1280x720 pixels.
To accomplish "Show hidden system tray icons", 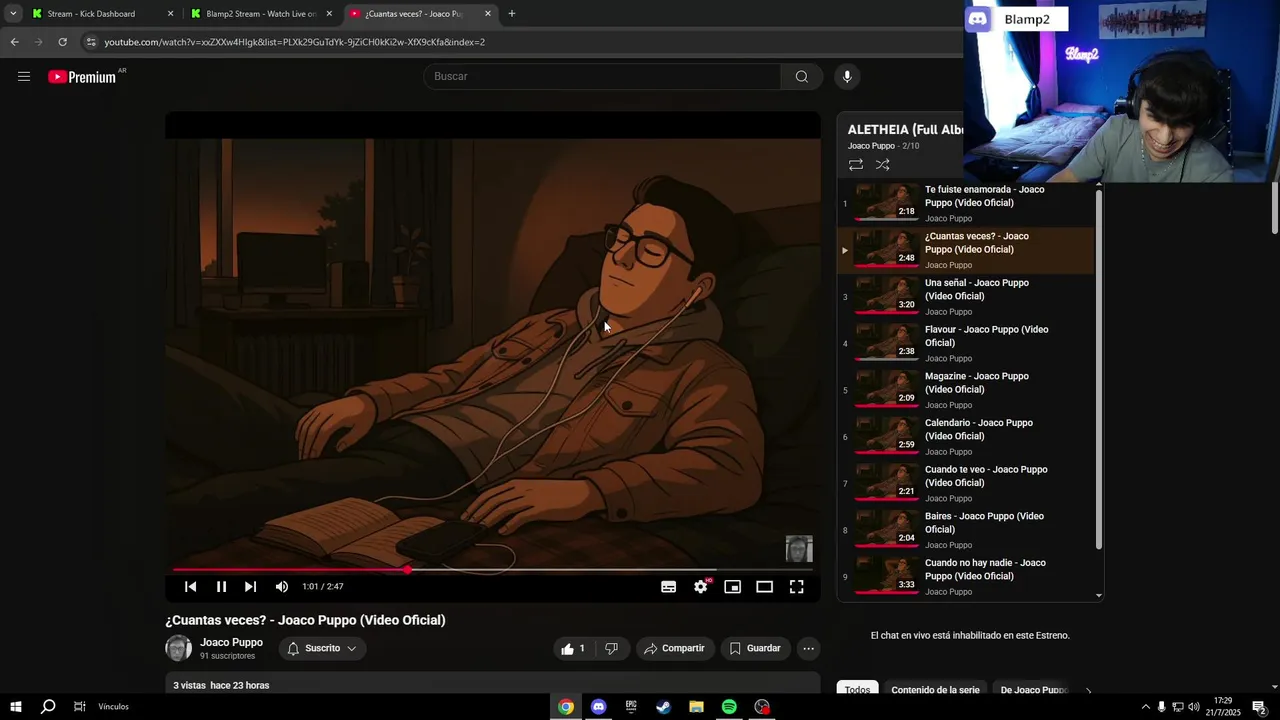I will click(x=1145, y=707).
